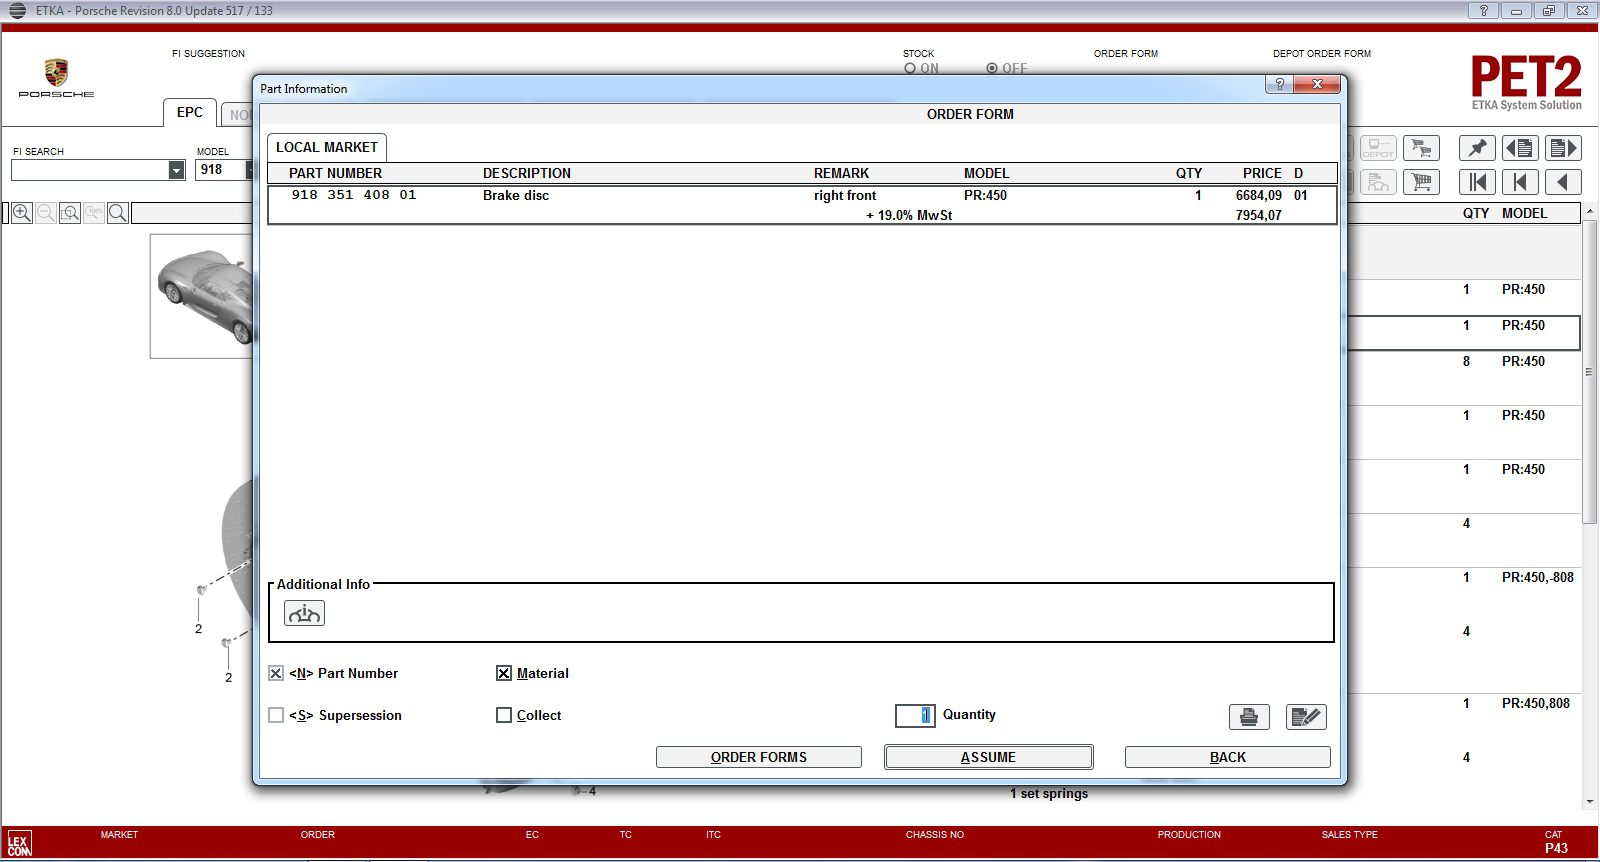
Task: Select the STOCK ON radio button
Action: (910, 69)
